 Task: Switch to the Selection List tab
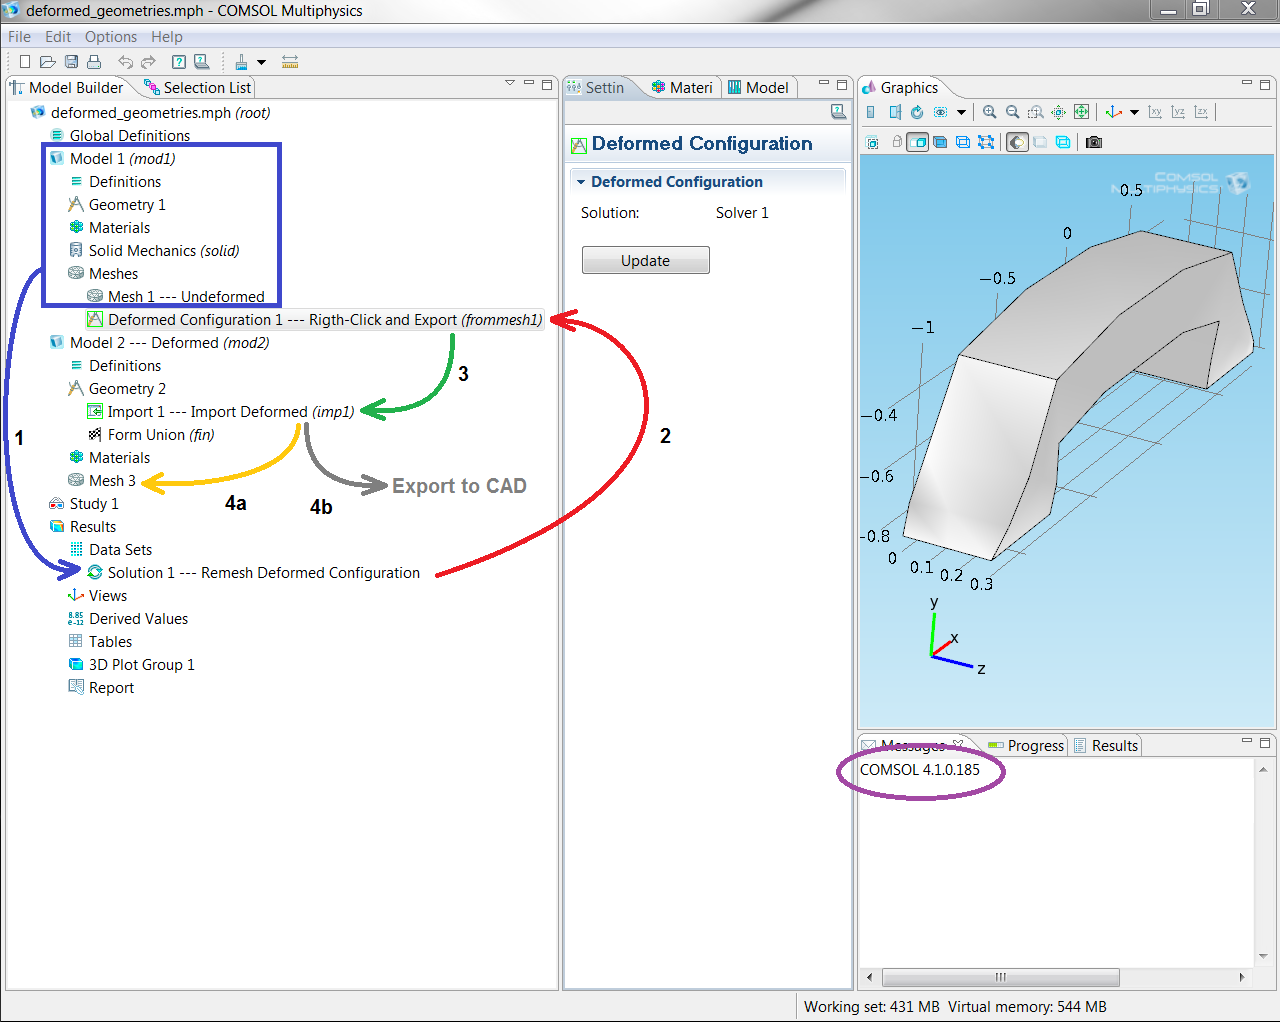198,88
